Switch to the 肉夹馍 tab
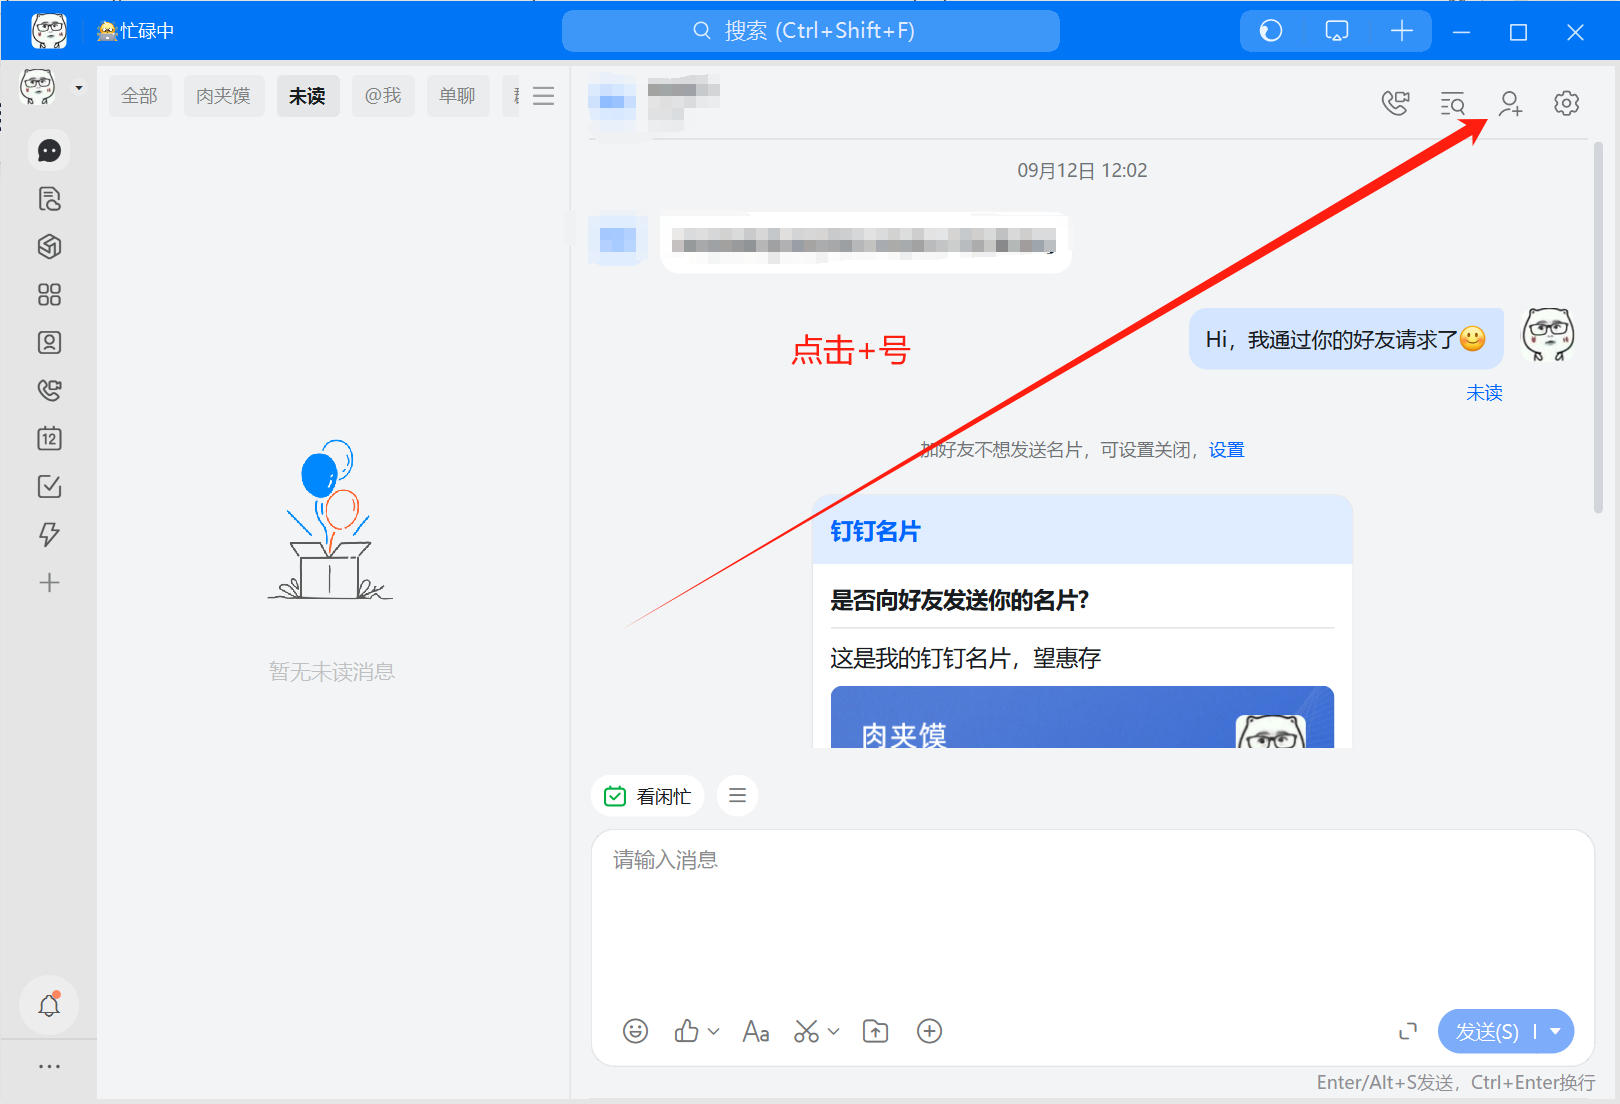This screenshot has height=1104, width=1620. [x=224, y=96]
